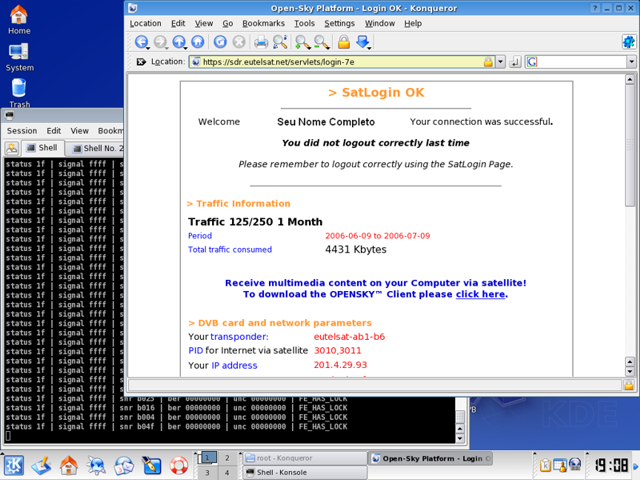The height and width of the screenshot is (480, 640).
Task: Click the 'eutelsat-ab1-b6' transponder value
Action: click(x=349, y=337)
